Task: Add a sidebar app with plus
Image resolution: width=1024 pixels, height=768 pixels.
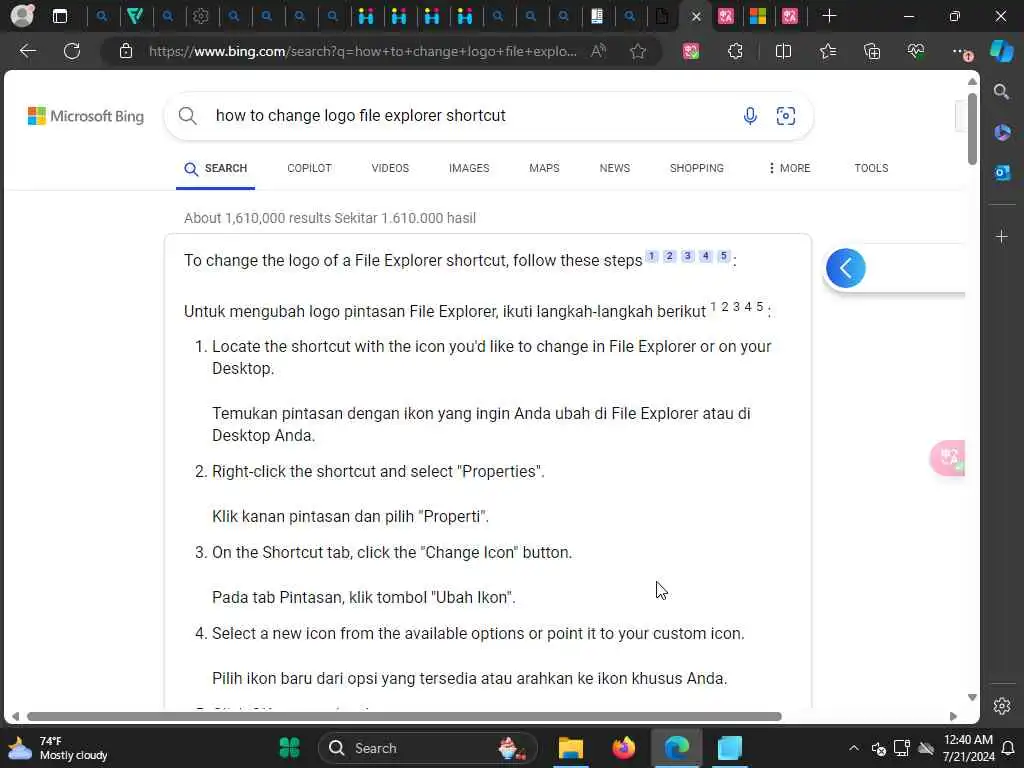Action: [1002, 236]
